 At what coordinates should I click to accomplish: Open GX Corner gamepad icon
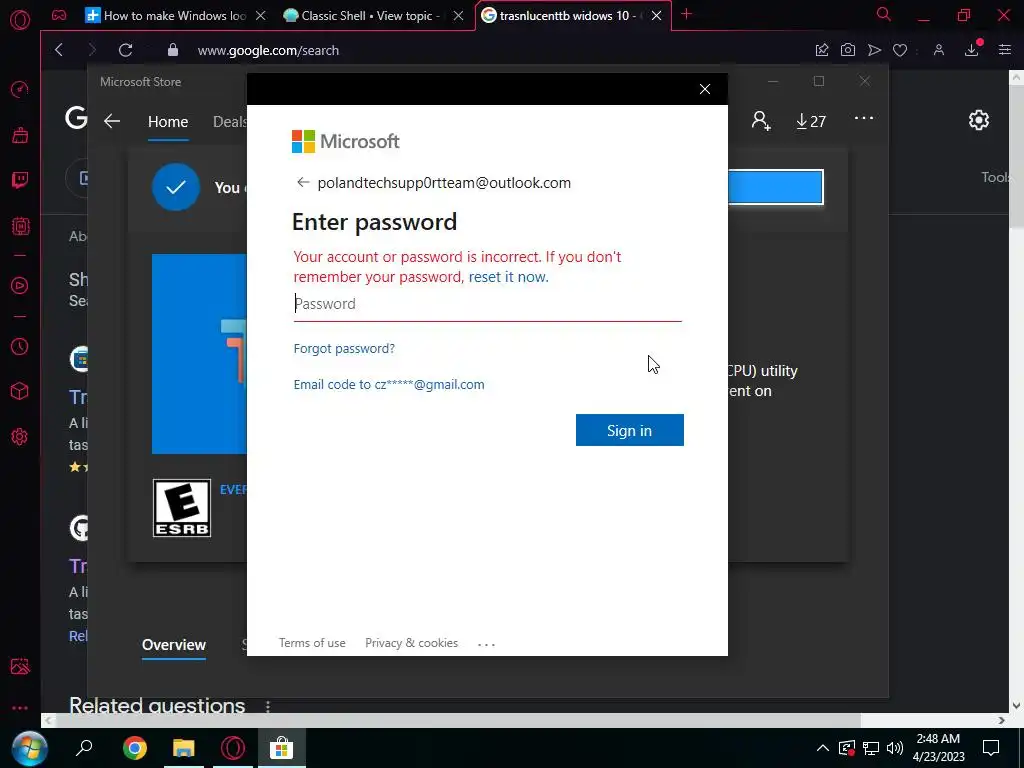click(x=59, y=16)
